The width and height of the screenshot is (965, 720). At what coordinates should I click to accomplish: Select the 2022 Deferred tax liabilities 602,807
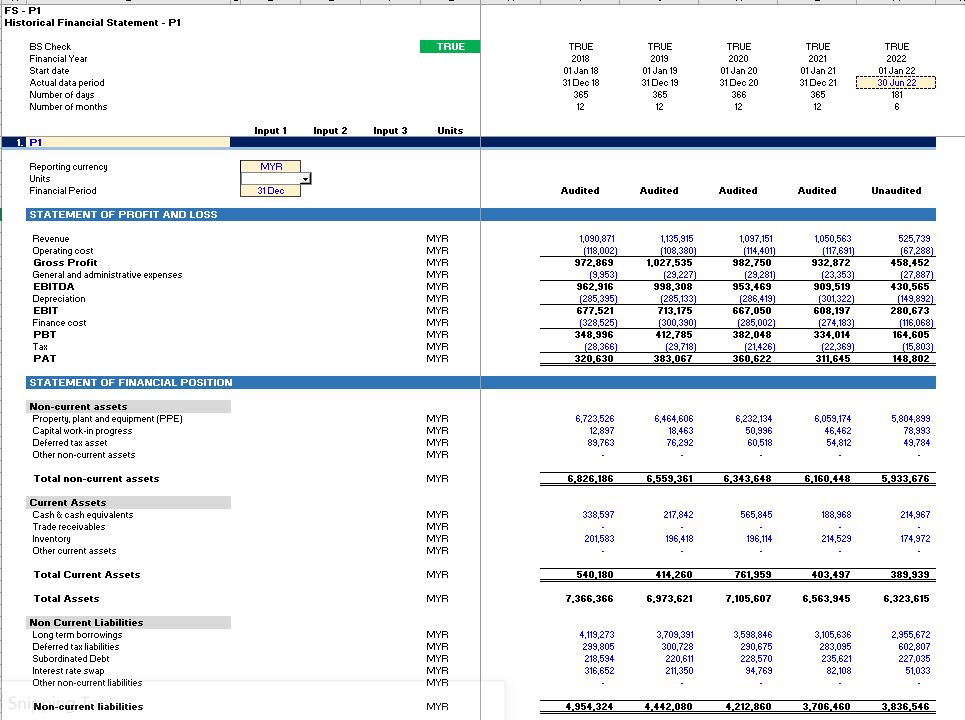pyautogui.click(x=914, y=647)
